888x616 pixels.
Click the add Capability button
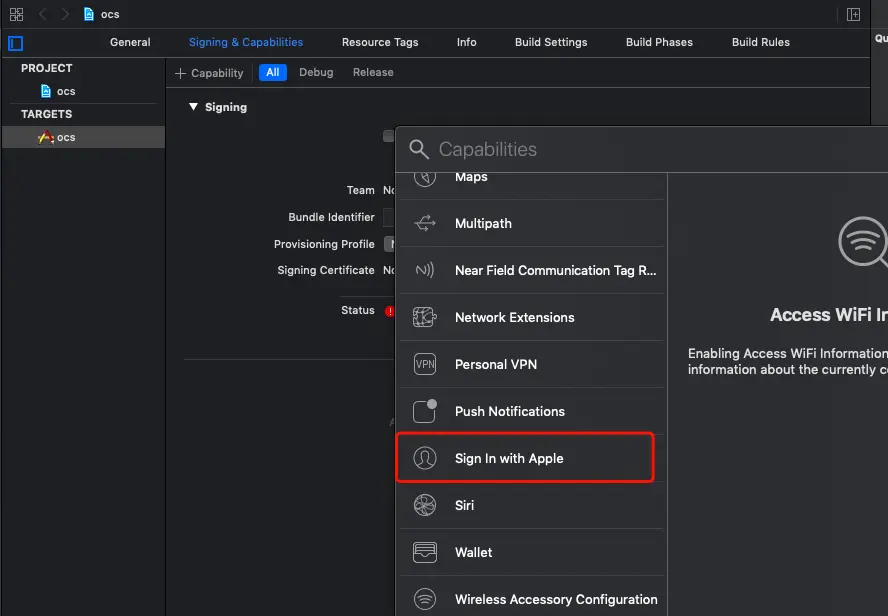pos(209,73)
